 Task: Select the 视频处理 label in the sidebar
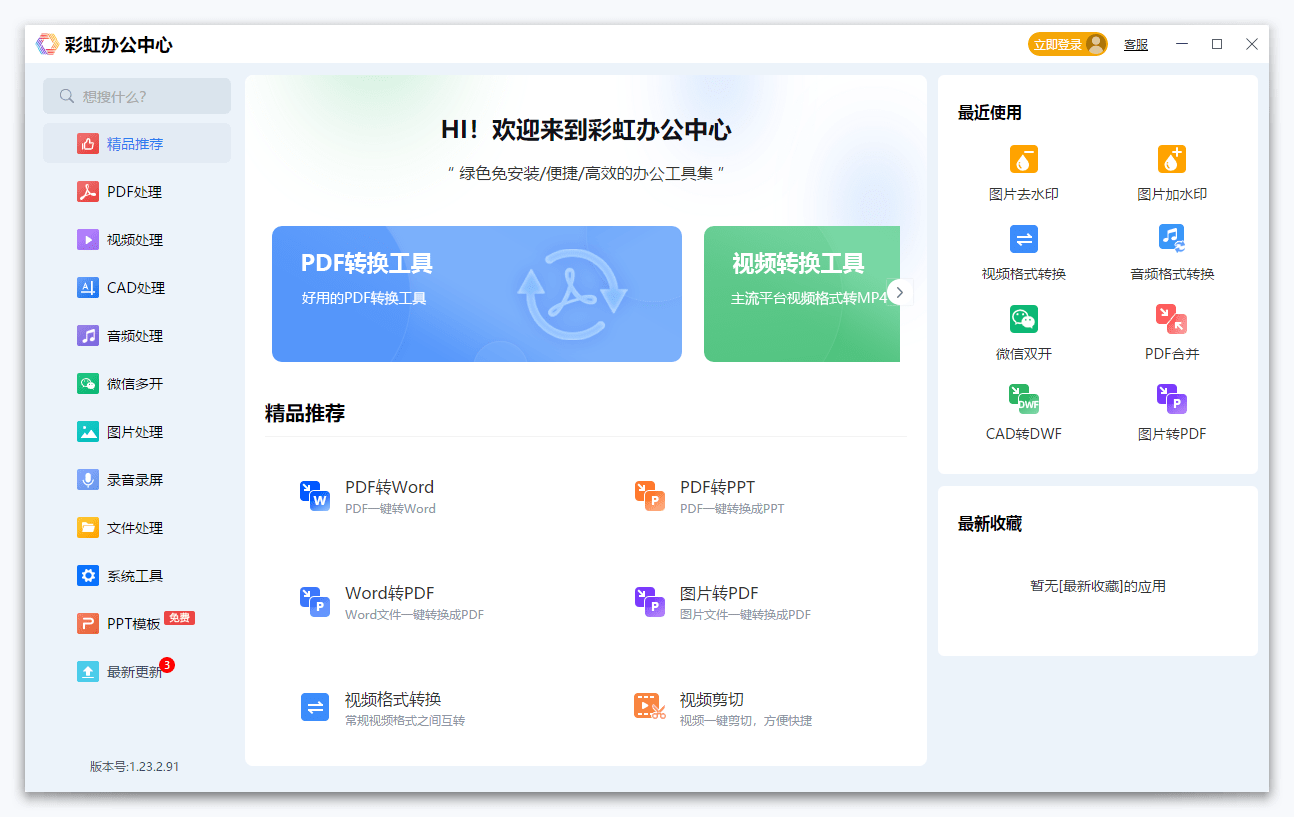point(135,240)
